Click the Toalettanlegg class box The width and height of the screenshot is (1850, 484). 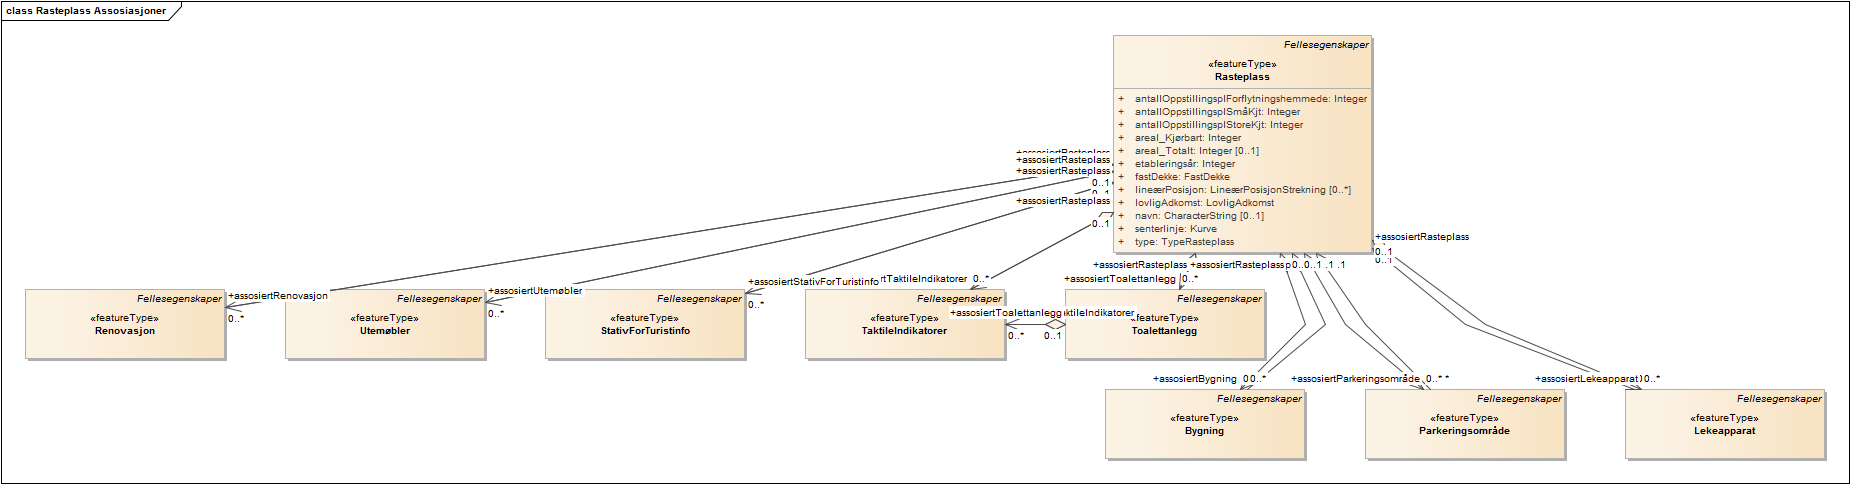pyautogui.click(x=1165, y=338)
